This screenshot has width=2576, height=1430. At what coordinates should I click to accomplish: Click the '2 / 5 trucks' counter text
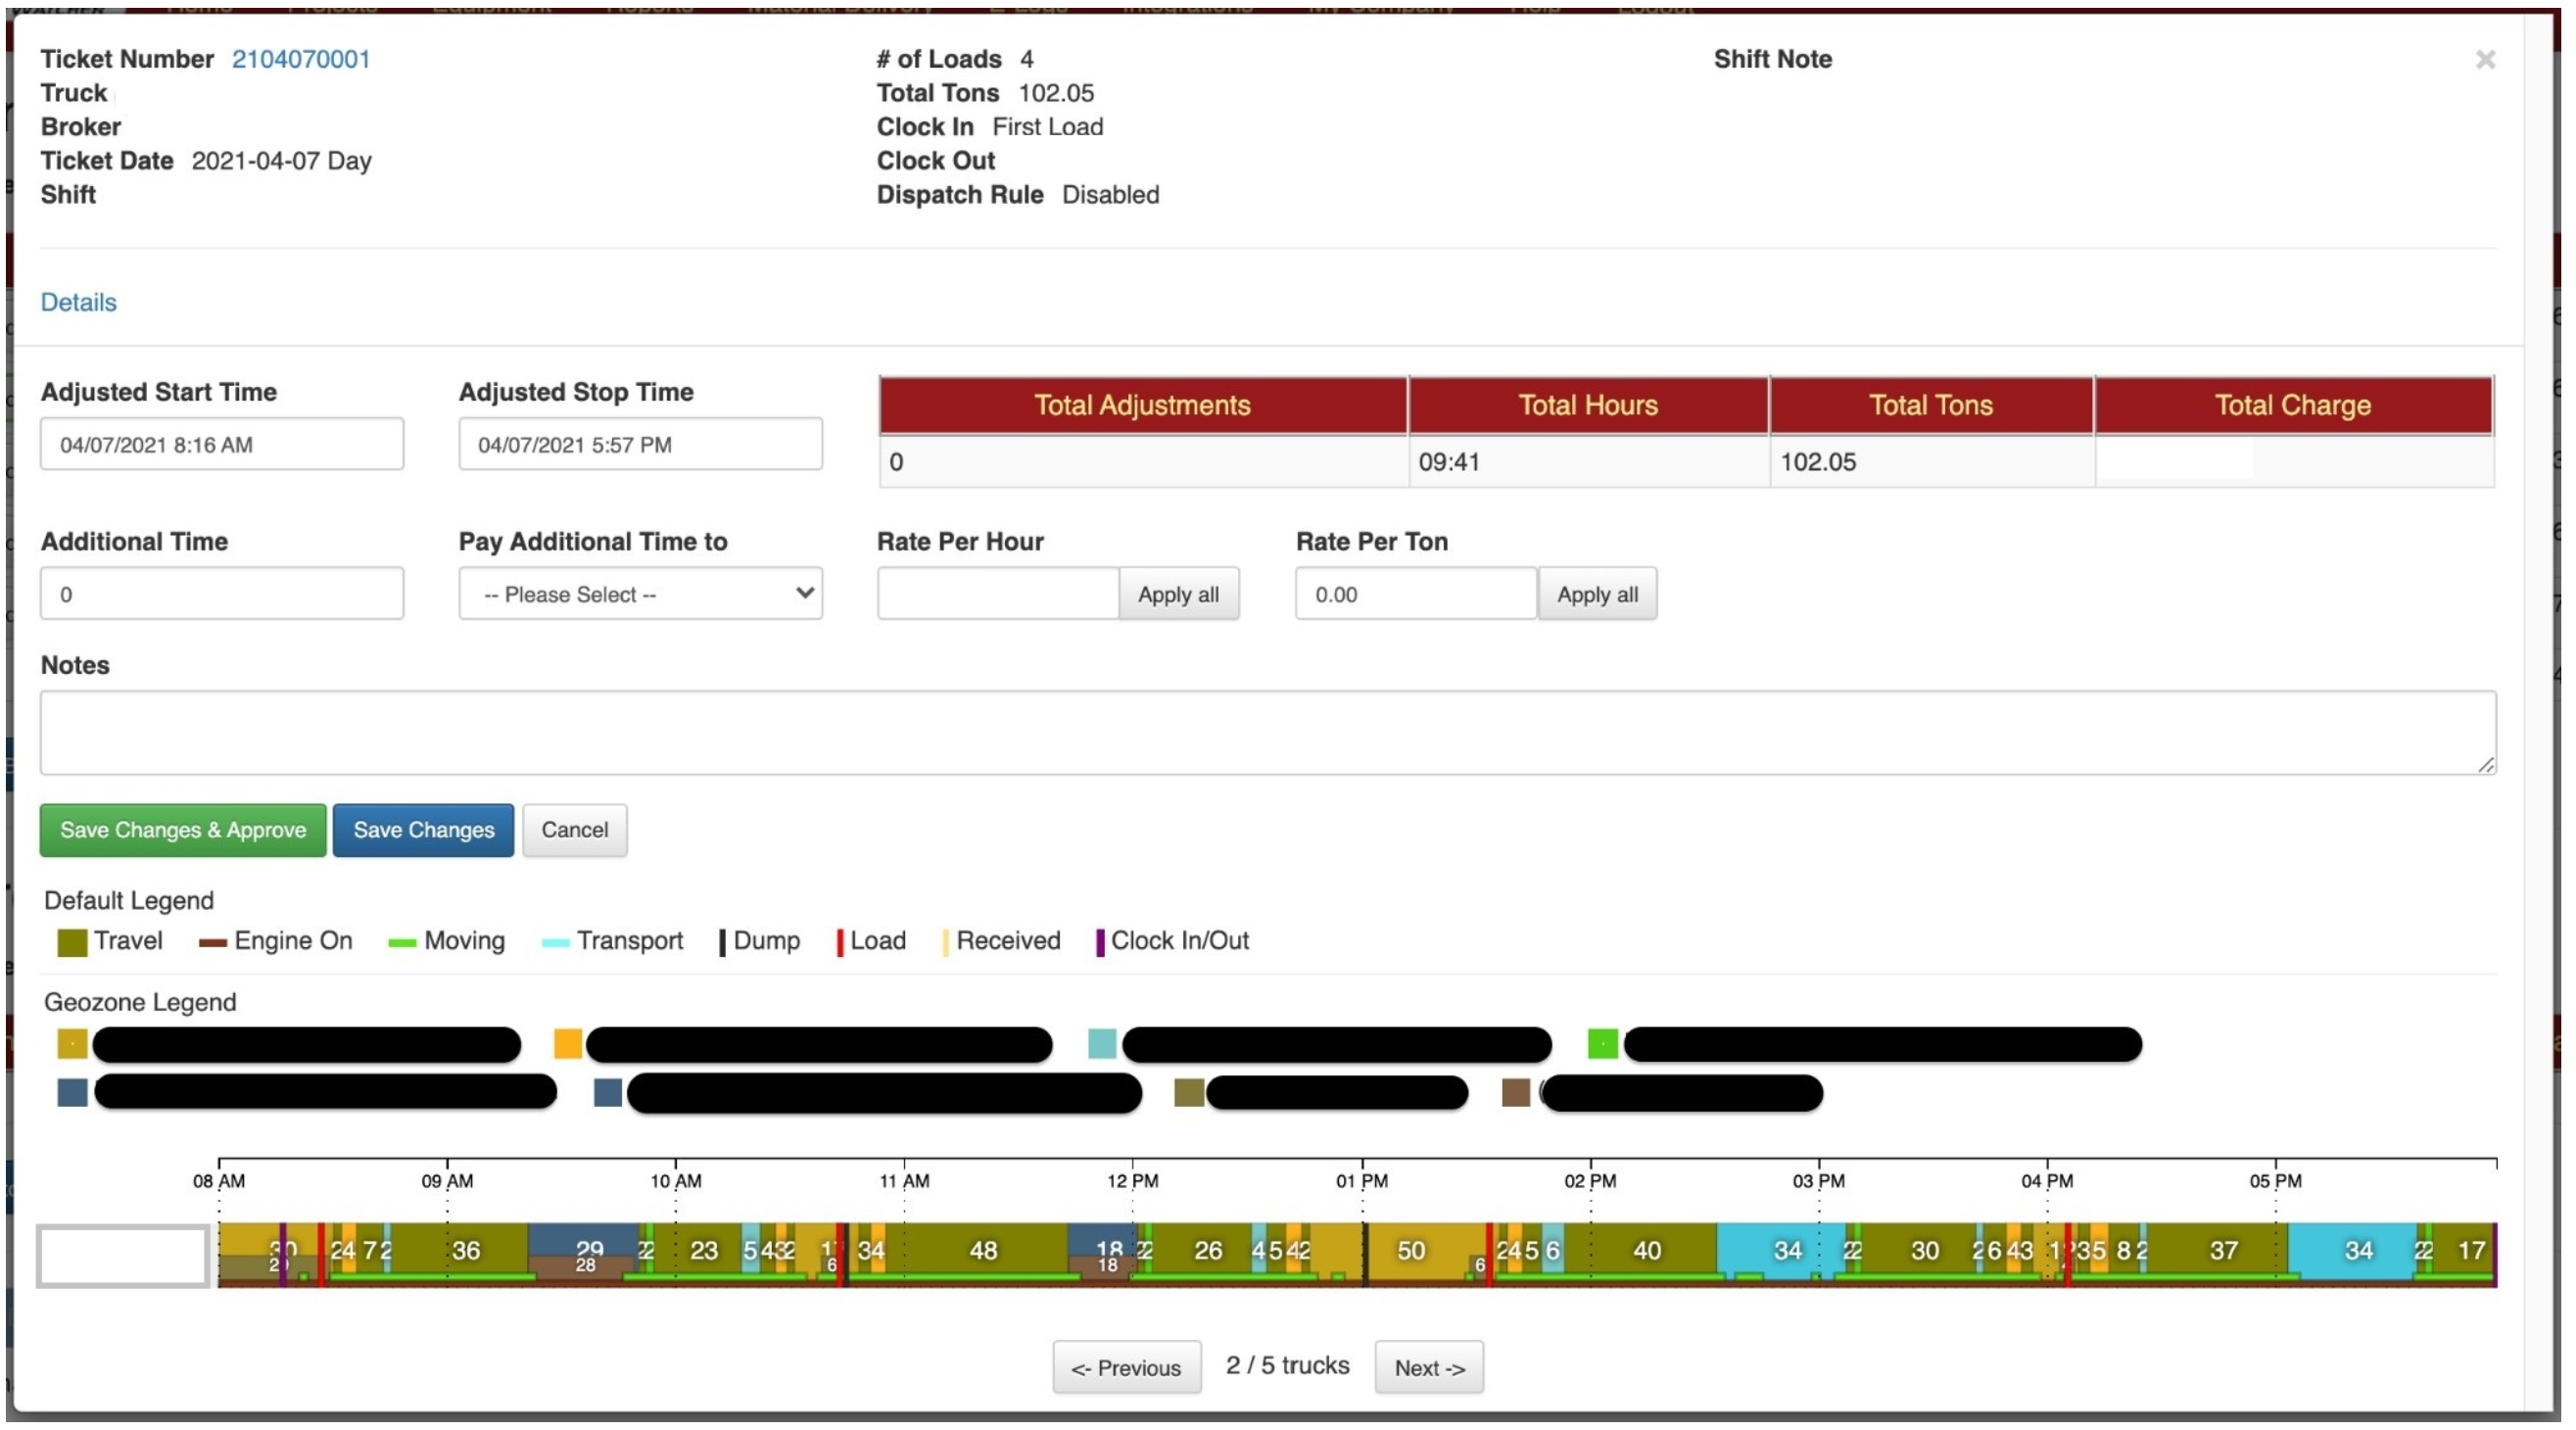point(1287,1366)
